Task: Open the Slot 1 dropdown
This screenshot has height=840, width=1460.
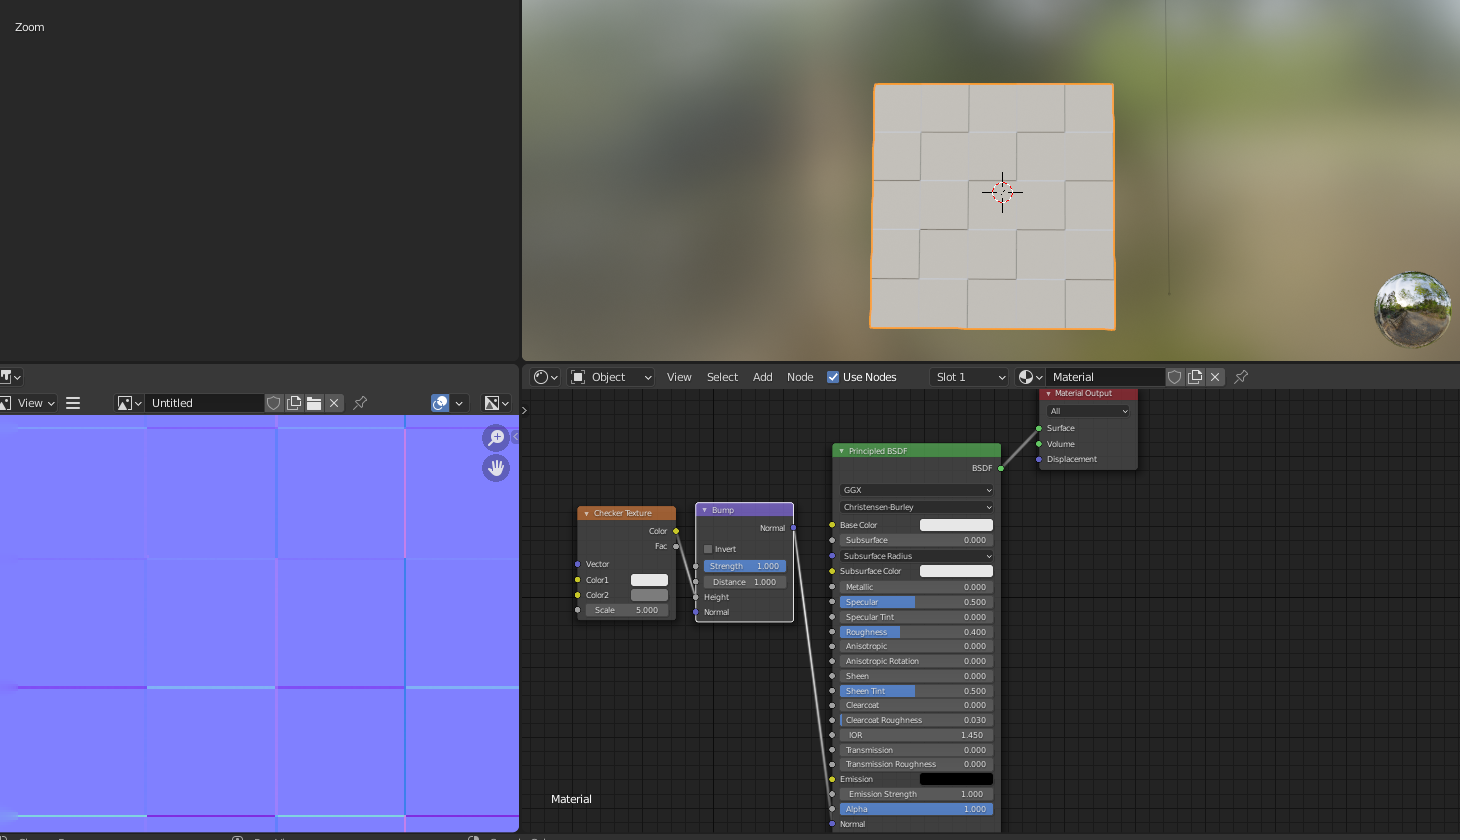Action: [967, 377]
